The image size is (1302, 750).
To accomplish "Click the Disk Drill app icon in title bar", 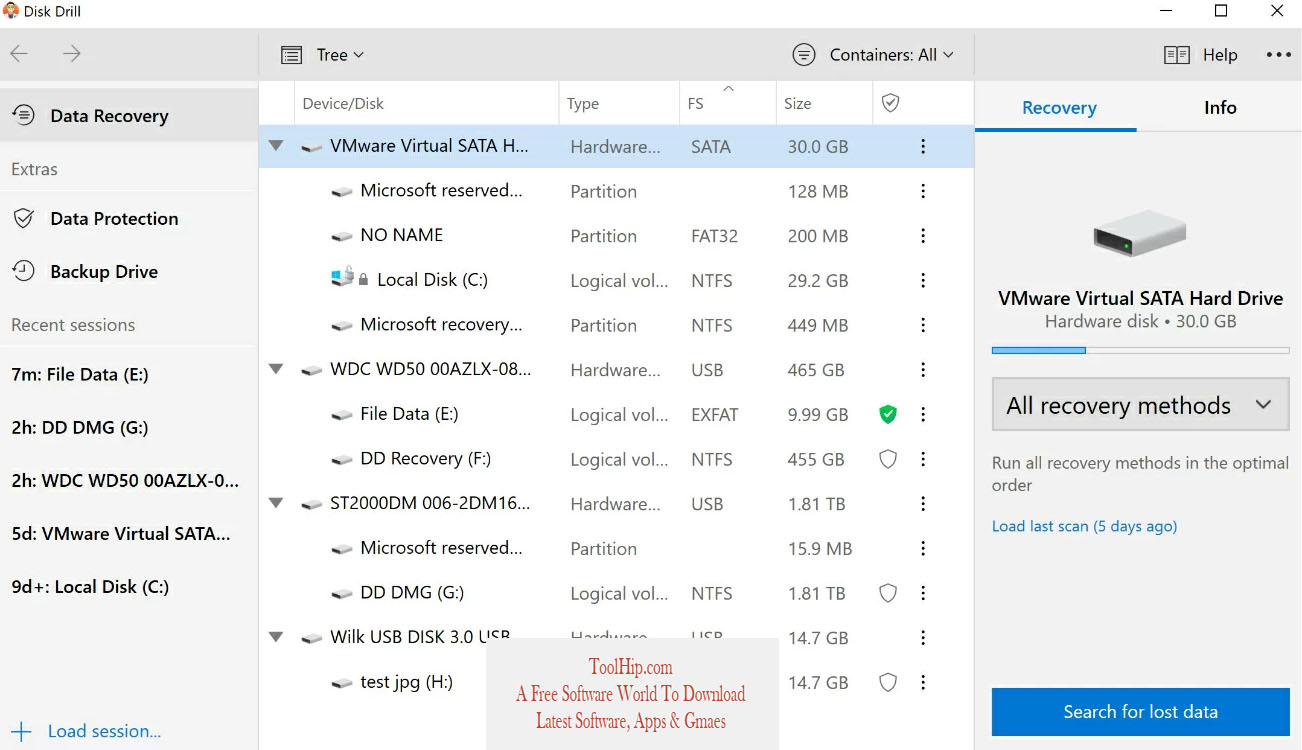I will (x=10, y=11).
